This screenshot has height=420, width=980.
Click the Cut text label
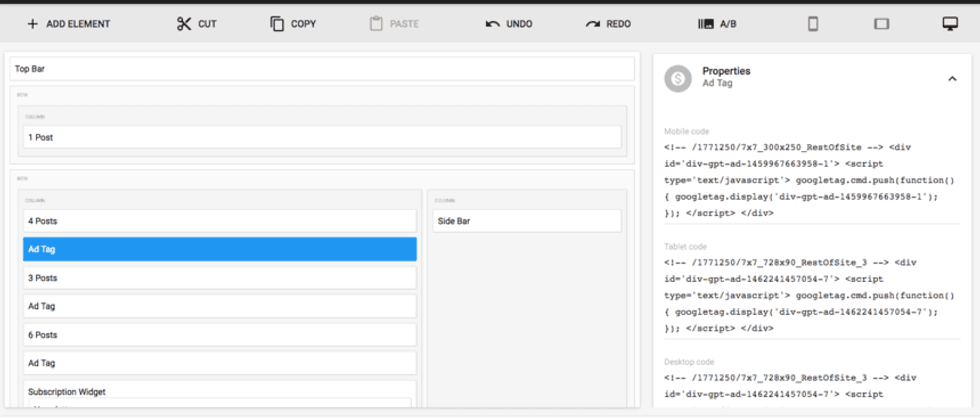coord(208,24)
